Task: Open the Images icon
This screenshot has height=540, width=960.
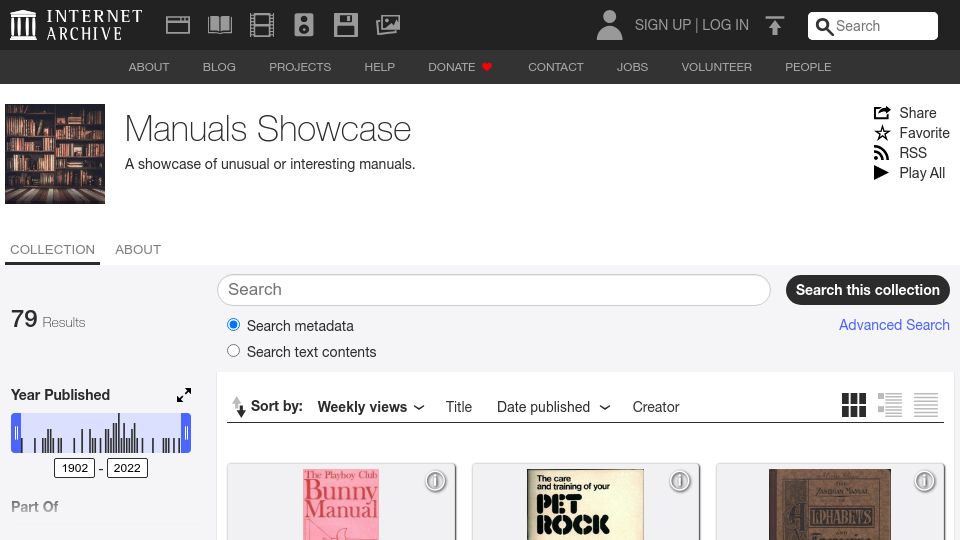Action: [x=388, y=25]
